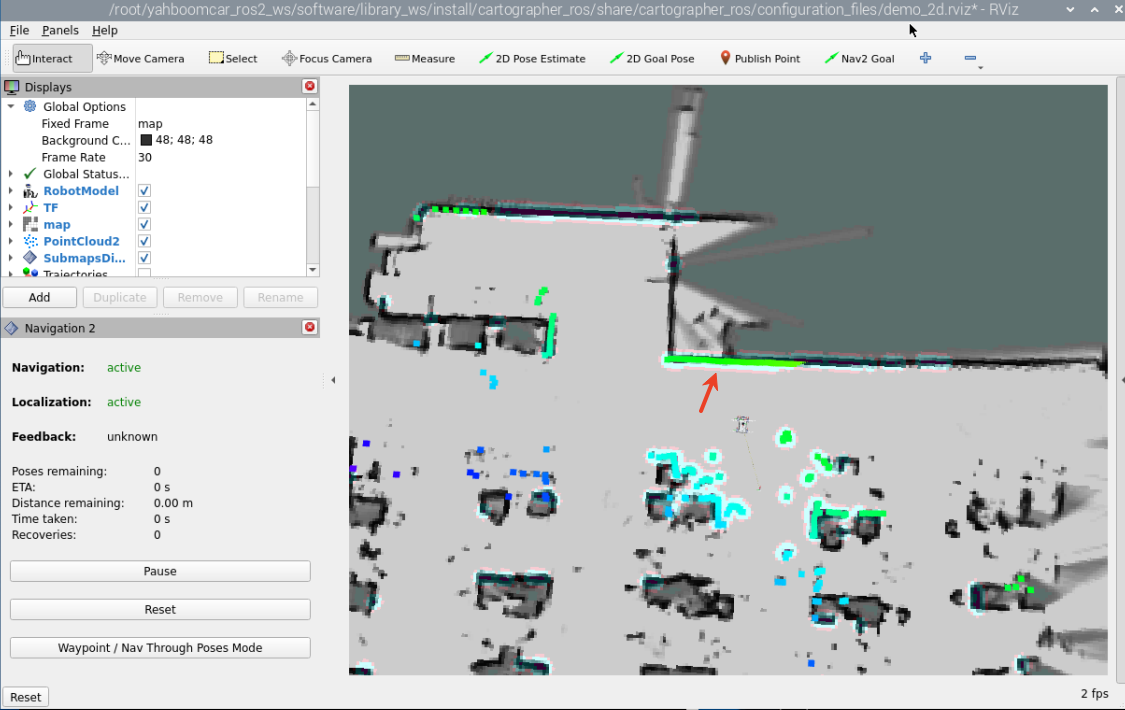The height and width of the screenshot is (710, 1125).
Task: Click the blue plus add-tool icon
Action: (925, 59)
